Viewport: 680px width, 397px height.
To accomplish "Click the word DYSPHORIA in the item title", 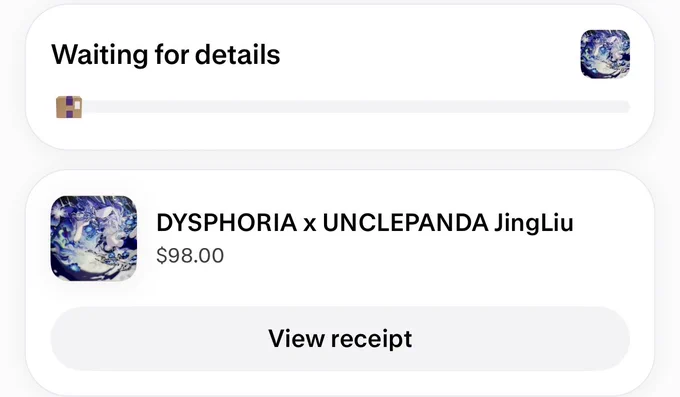I will [x=226, y=223].
